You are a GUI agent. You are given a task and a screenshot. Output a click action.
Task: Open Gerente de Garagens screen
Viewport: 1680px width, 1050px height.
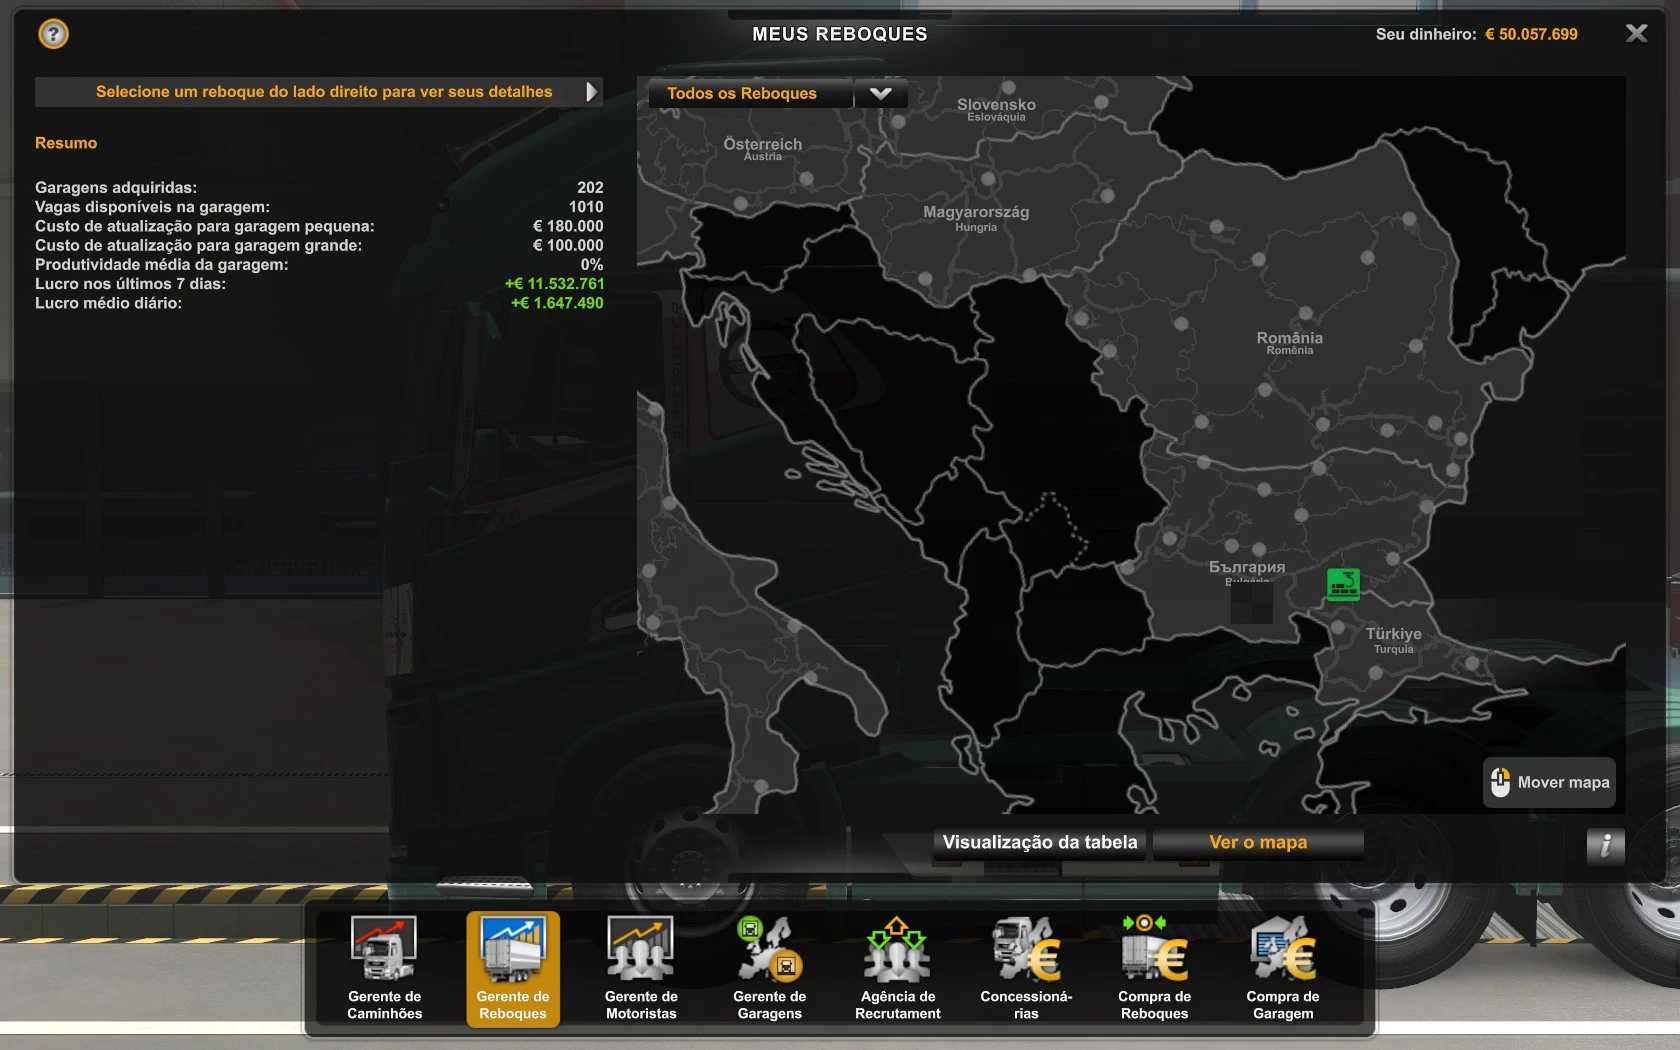coord(769,967)
